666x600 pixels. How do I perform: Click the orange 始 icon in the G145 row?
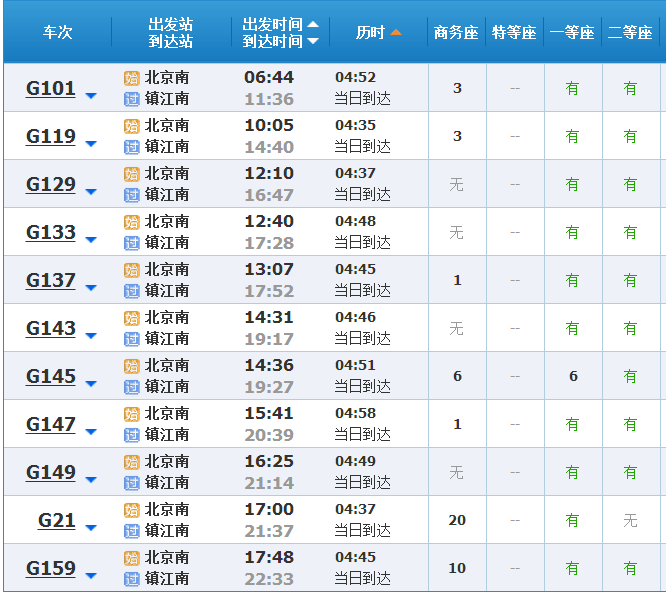(x=131, y=366)
